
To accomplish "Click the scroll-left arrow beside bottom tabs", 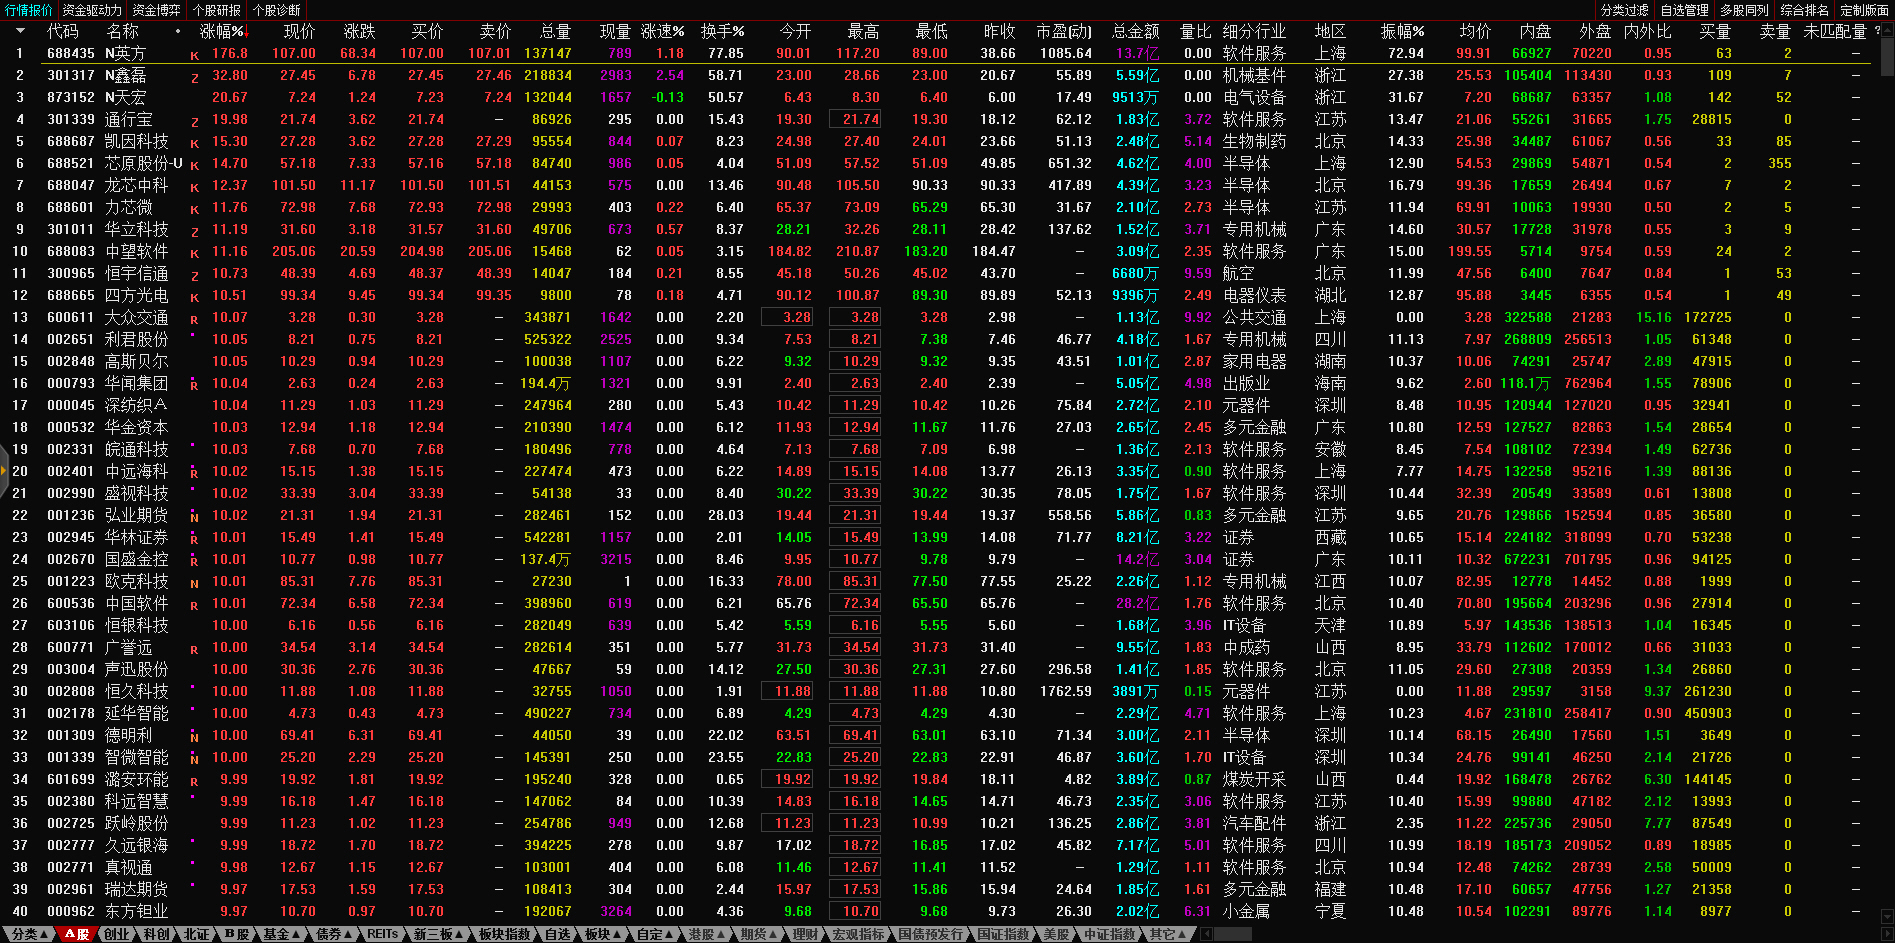I will coord(1206,934).
